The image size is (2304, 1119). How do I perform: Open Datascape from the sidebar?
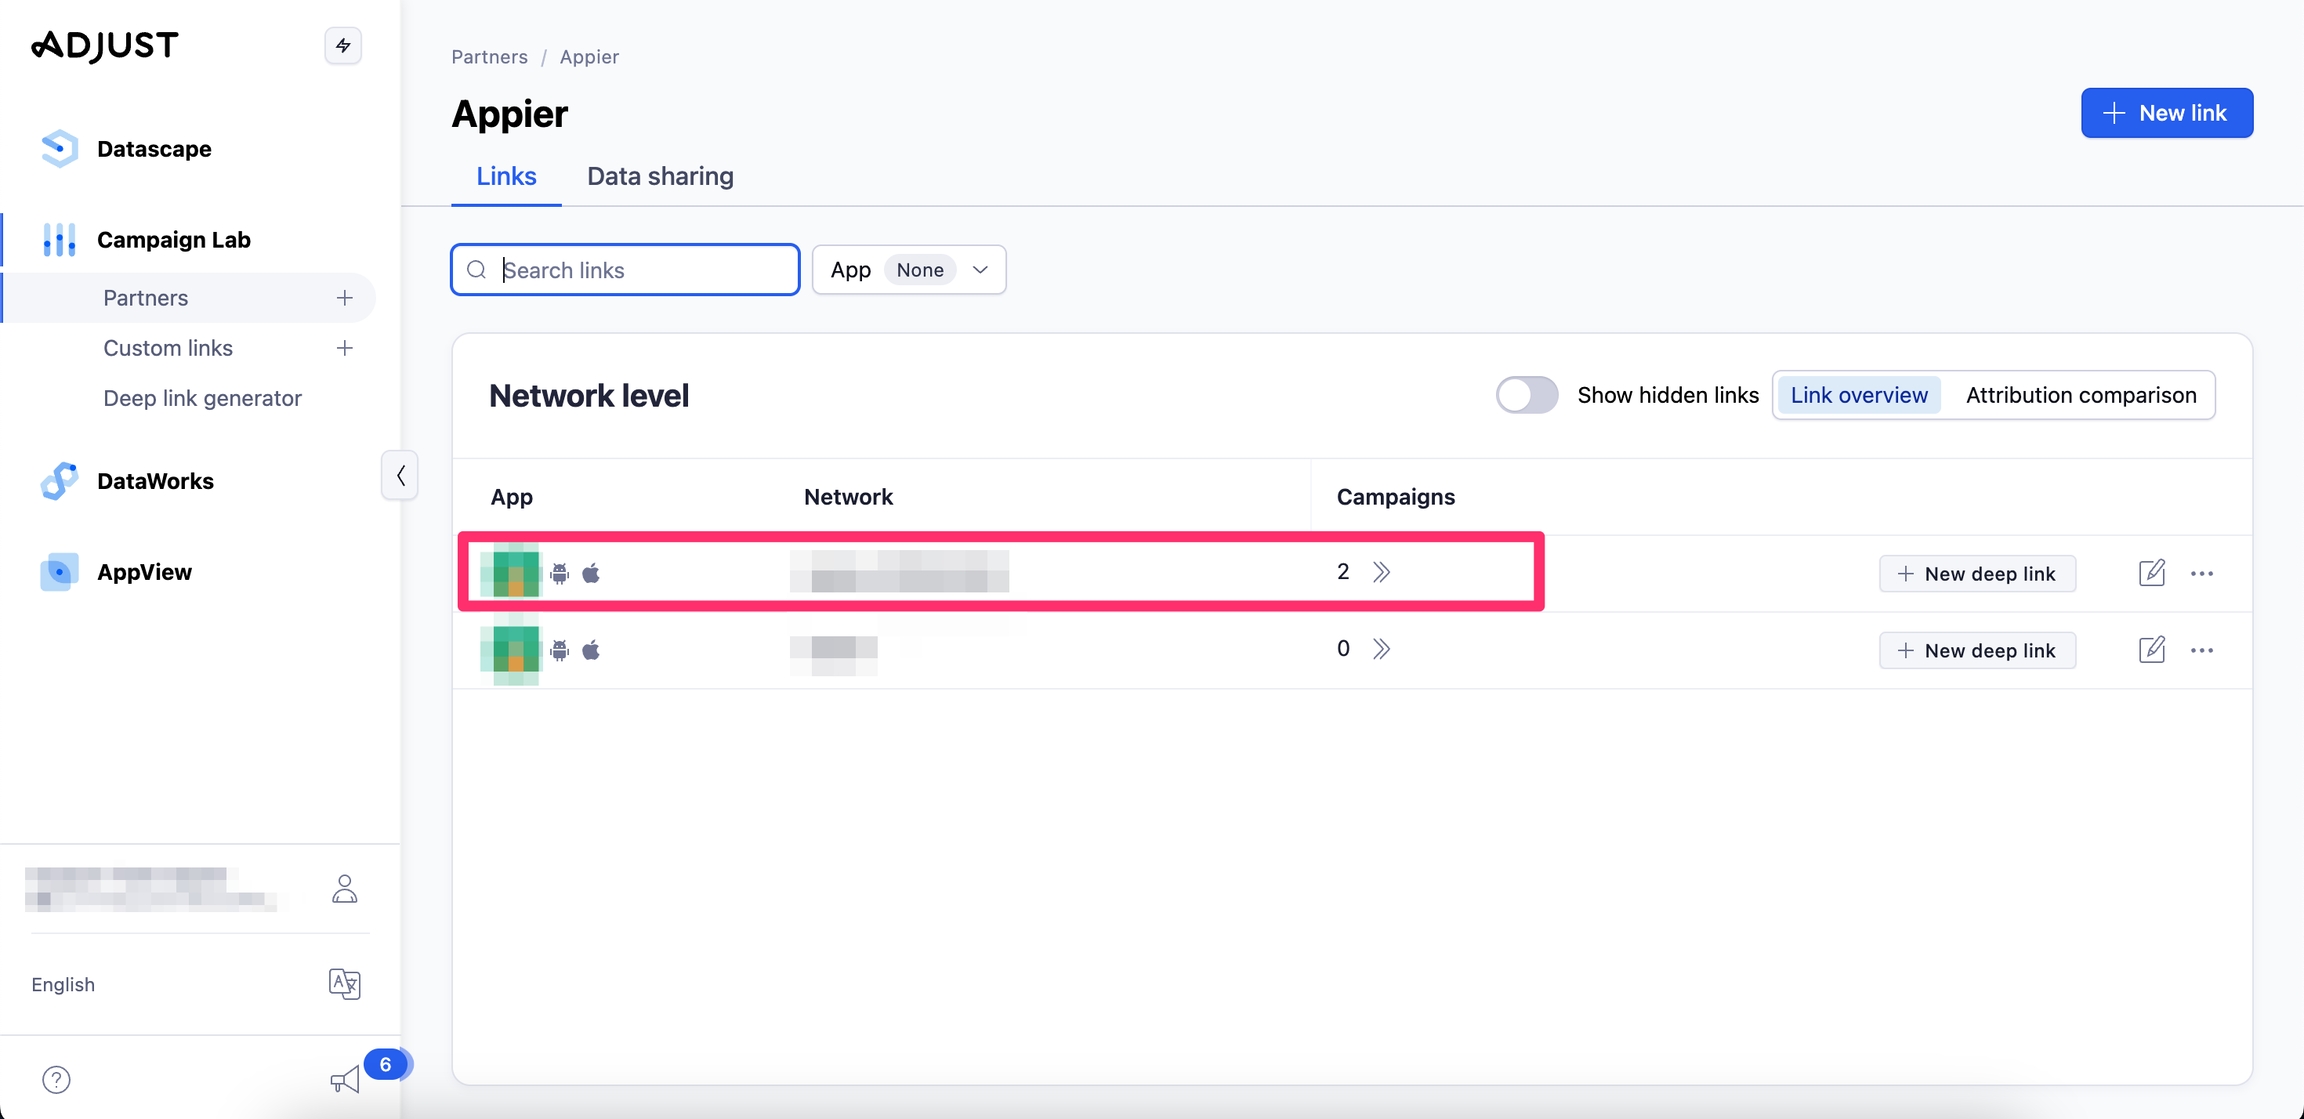tap(153, 149)
